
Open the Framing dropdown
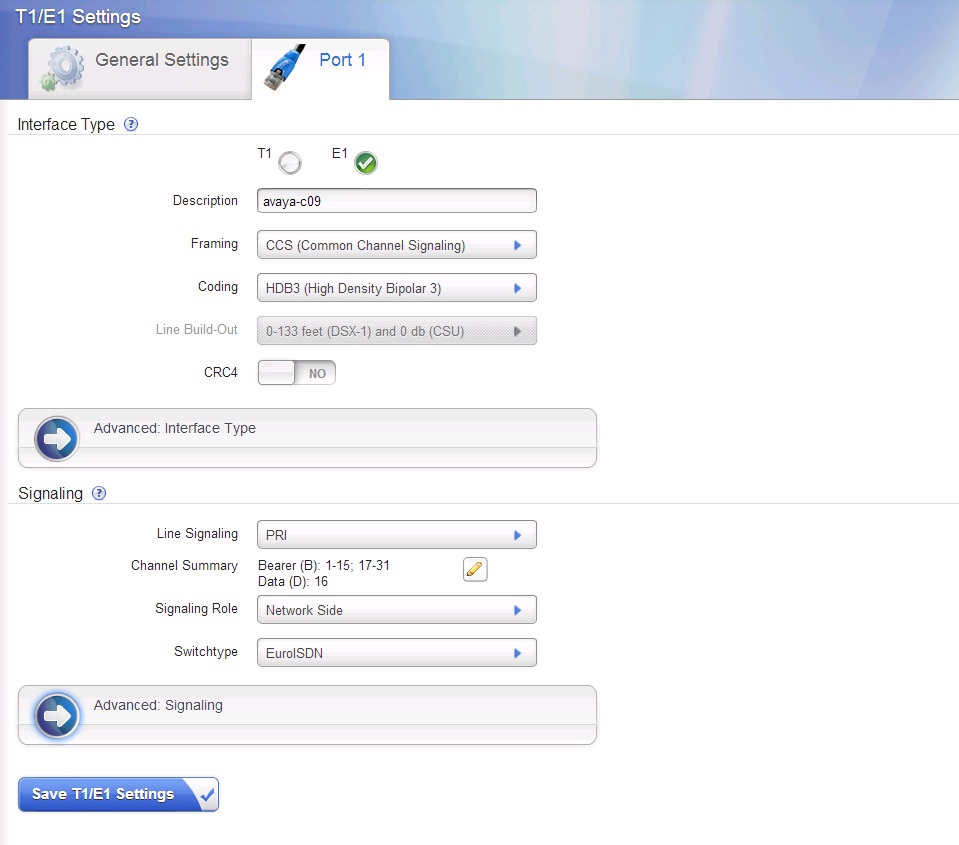396,245
